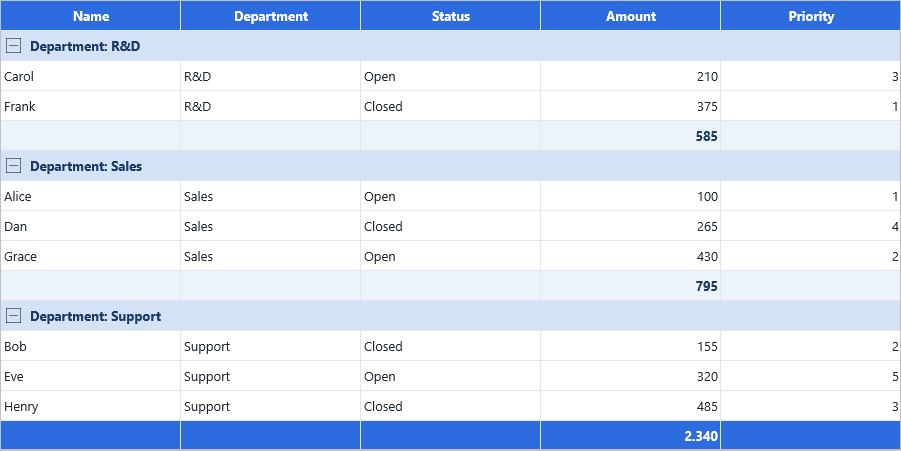Click the Status cell in Eve's row
Screen dimensions: 901x451
click(450, 376)
